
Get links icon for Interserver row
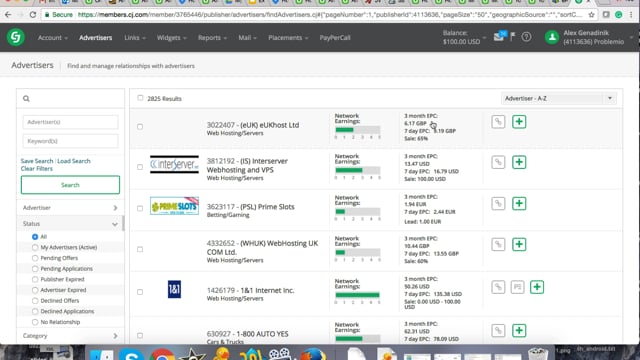[498, 162]
